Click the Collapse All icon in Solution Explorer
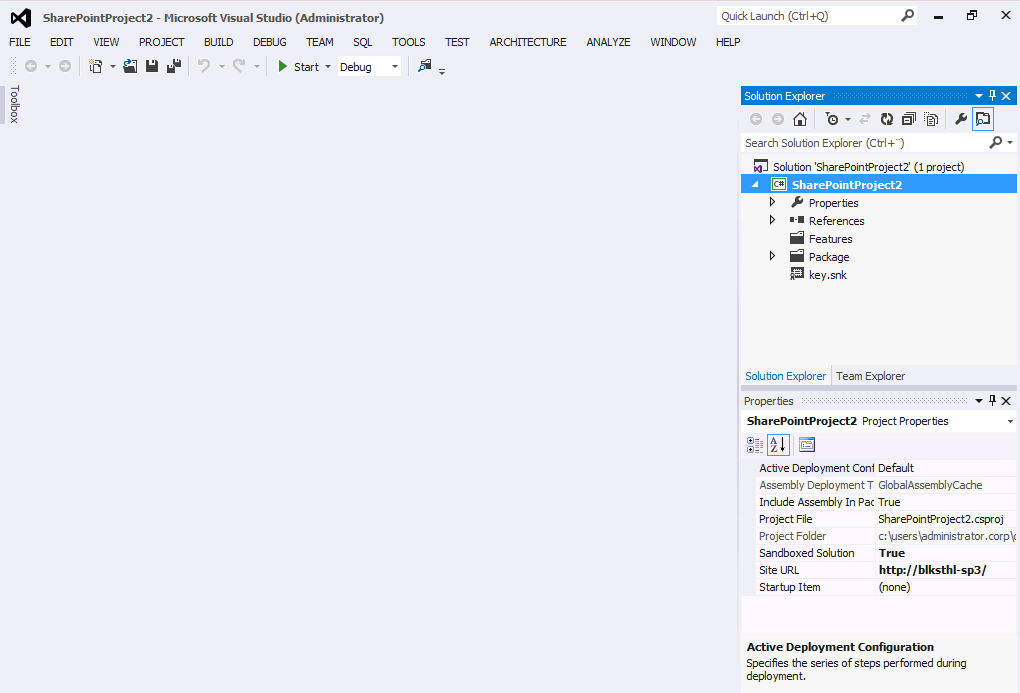Screen dimensions: 1020x693 [x=908, y=119]
